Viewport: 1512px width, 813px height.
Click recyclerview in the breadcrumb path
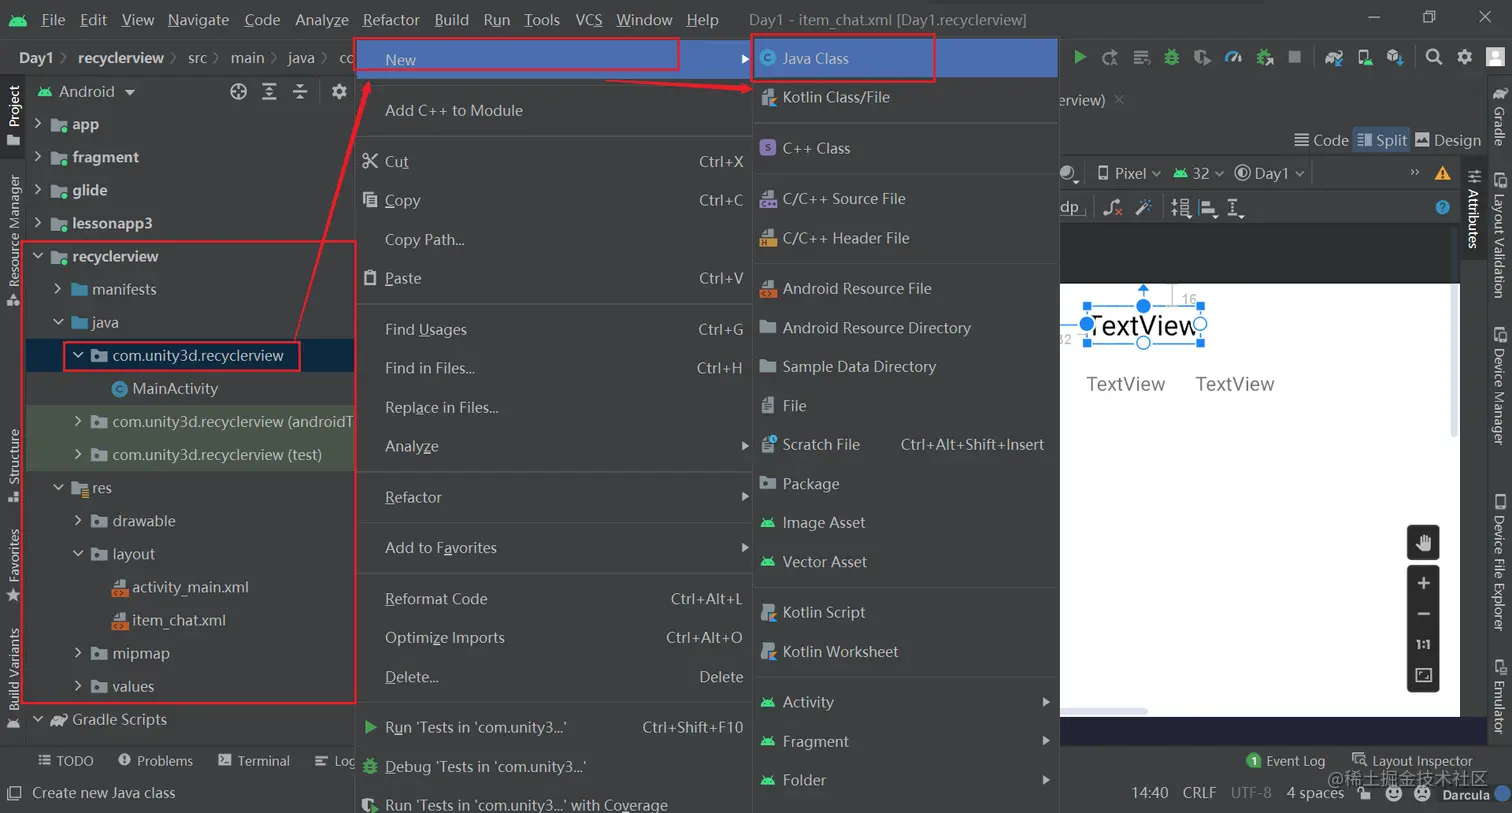coord(121,58)
